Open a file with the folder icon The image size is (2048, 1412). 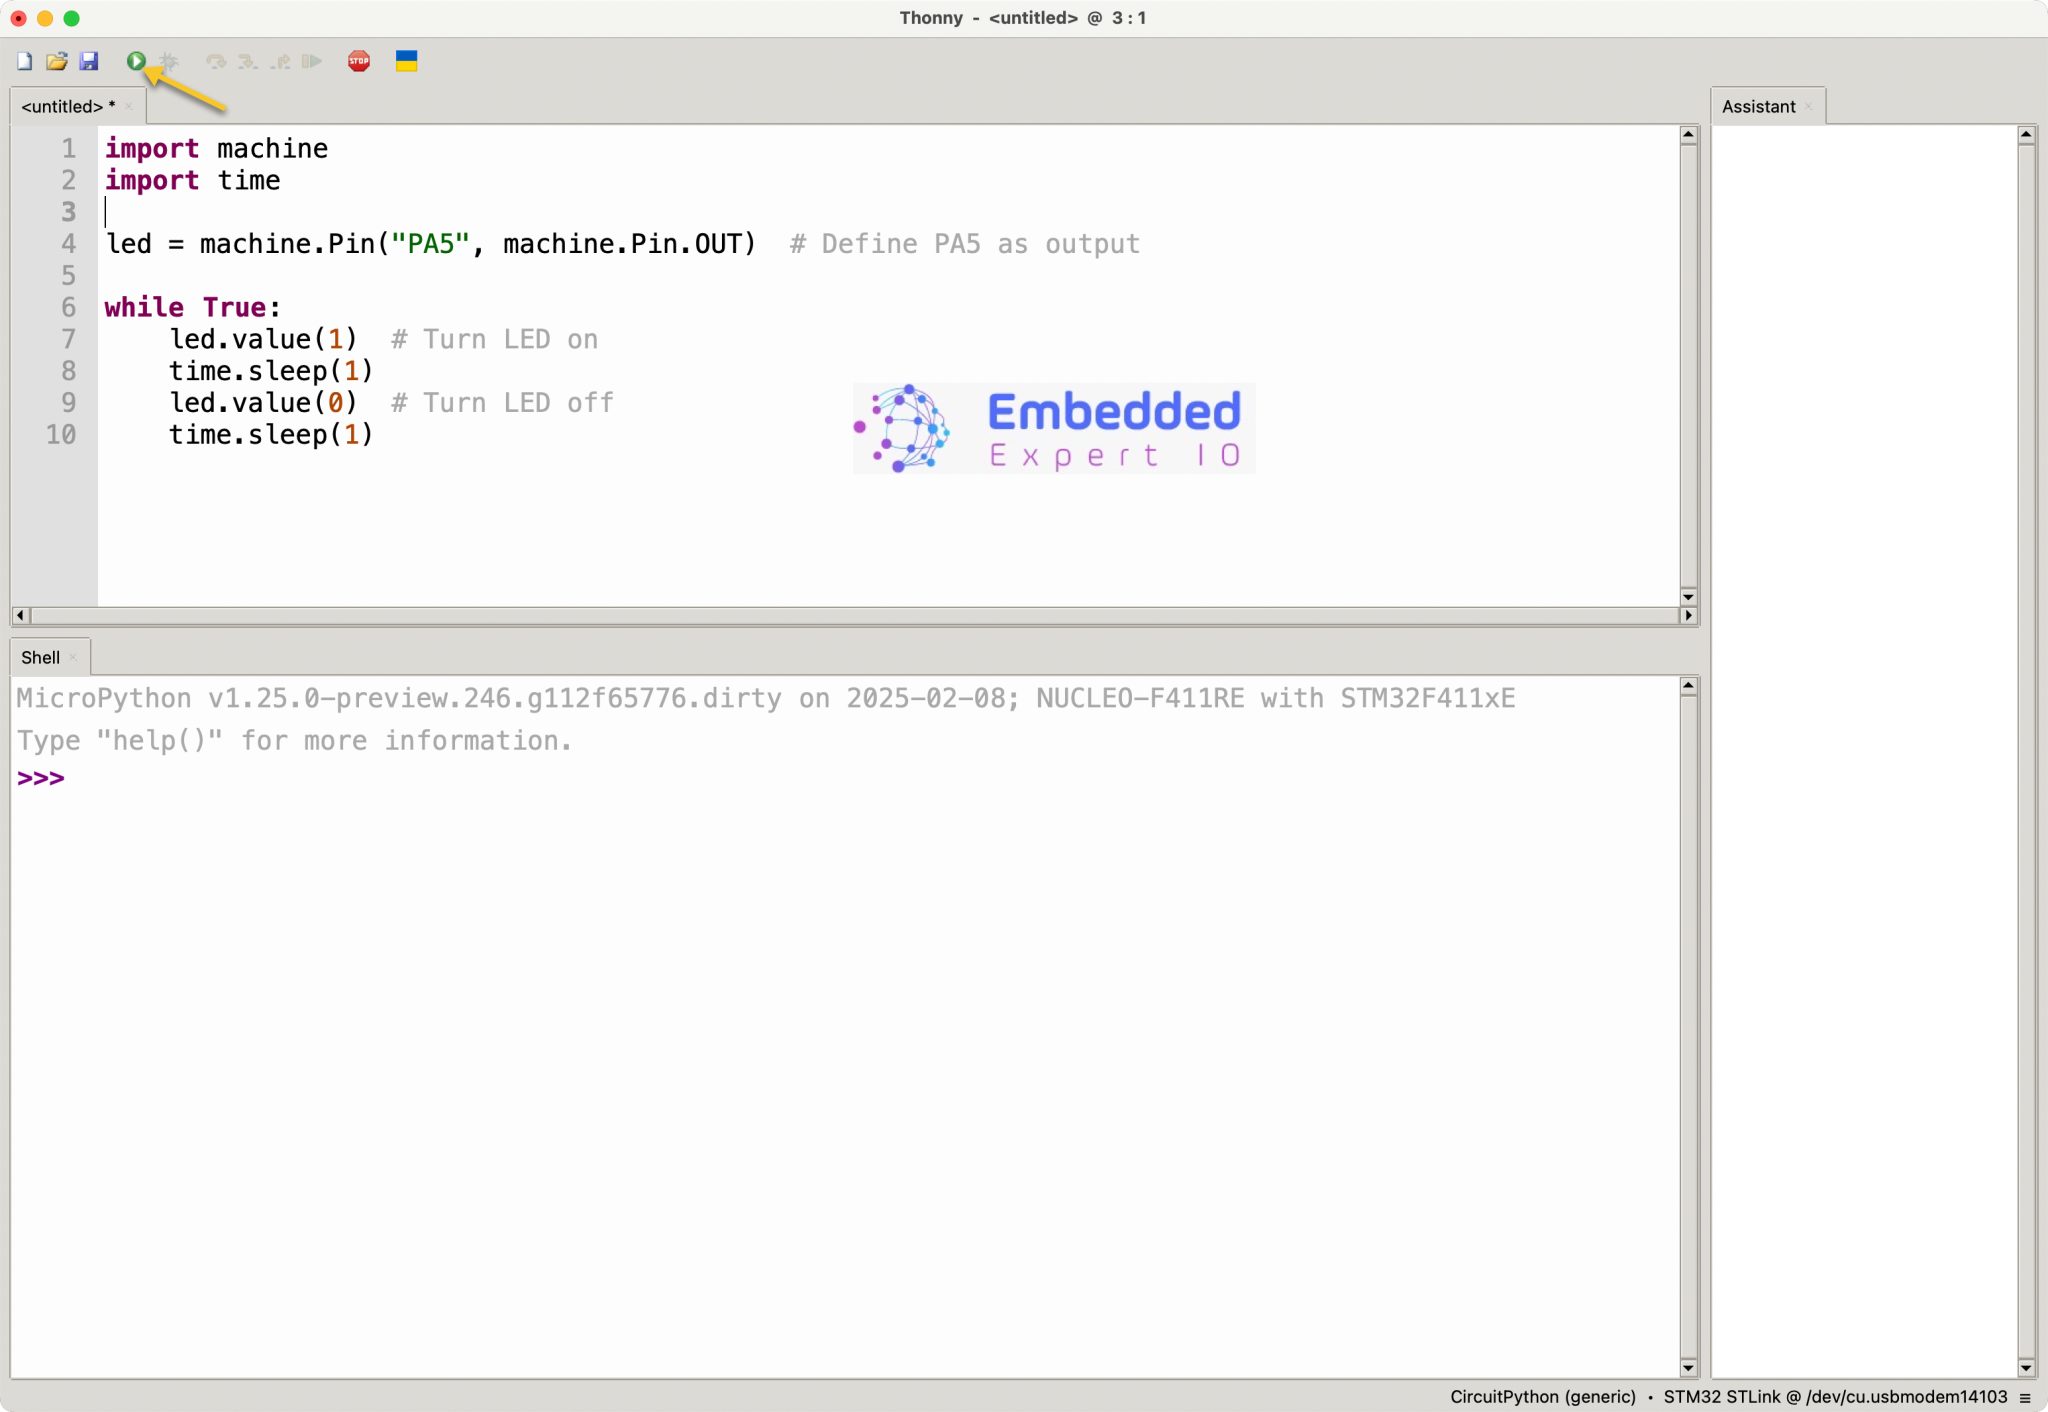pos(57,62)
